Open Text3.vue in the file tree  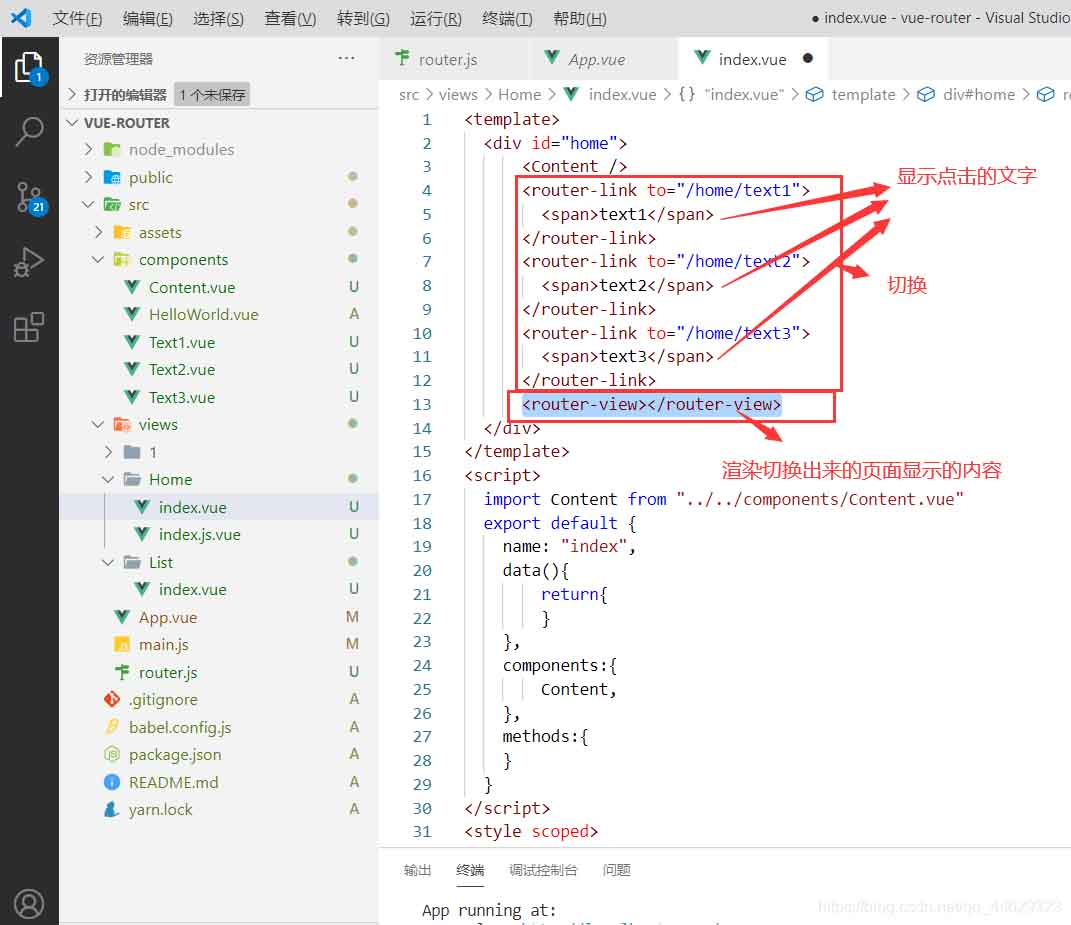pos(219,397)
